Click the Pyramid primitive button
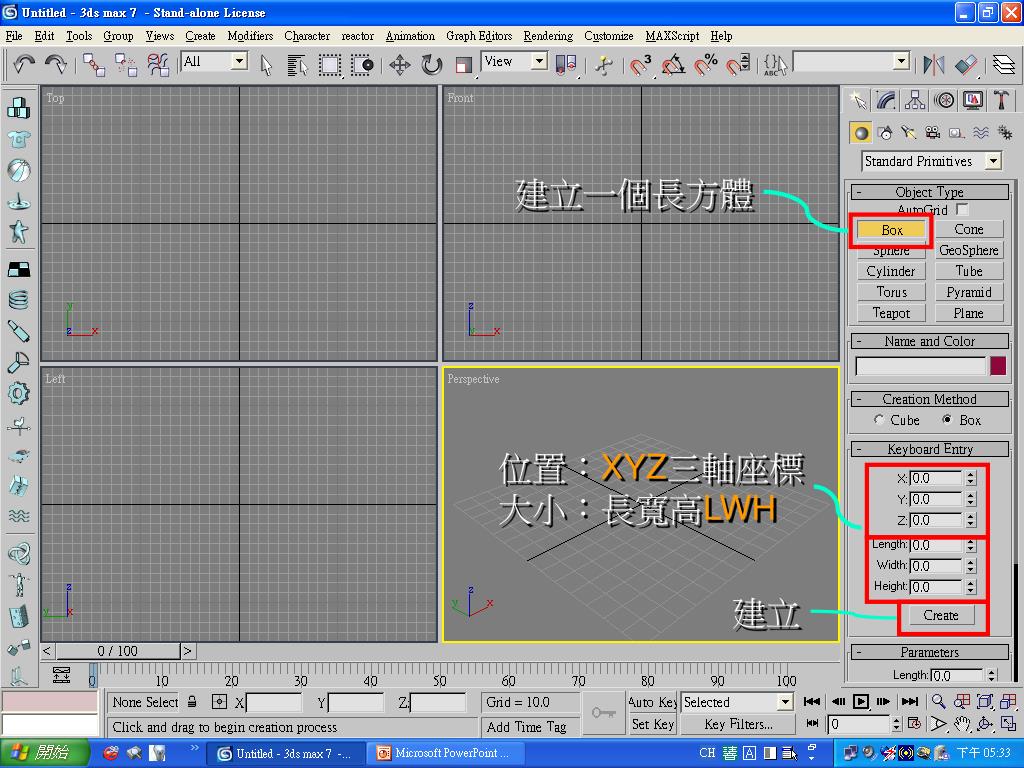 (x=968, y=292)
